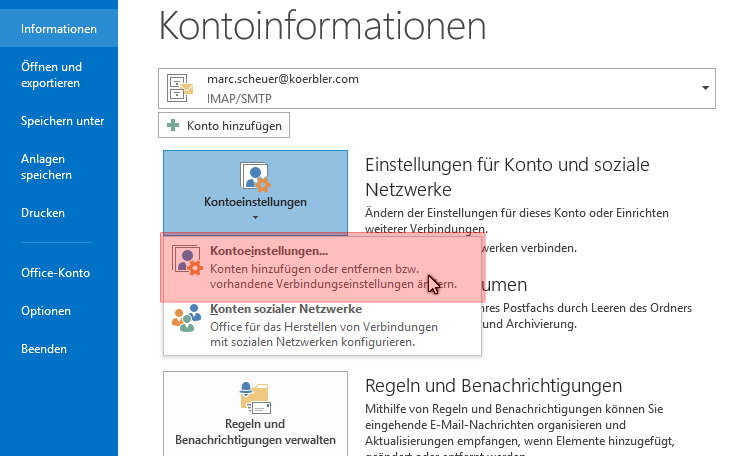
Task: Click the Regeln und Benachrichtigungen heading
Action: click(494, 386)
